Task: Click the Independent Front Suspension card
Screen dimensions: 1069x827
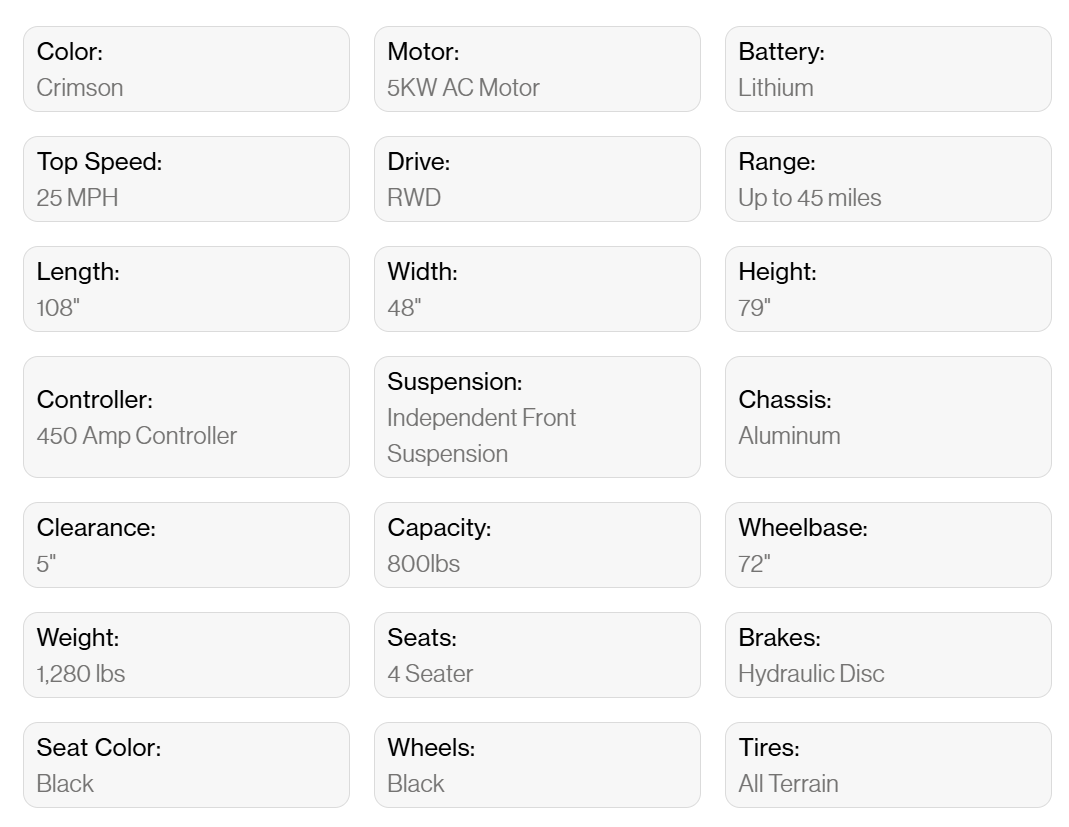Action: pos(537,417)
